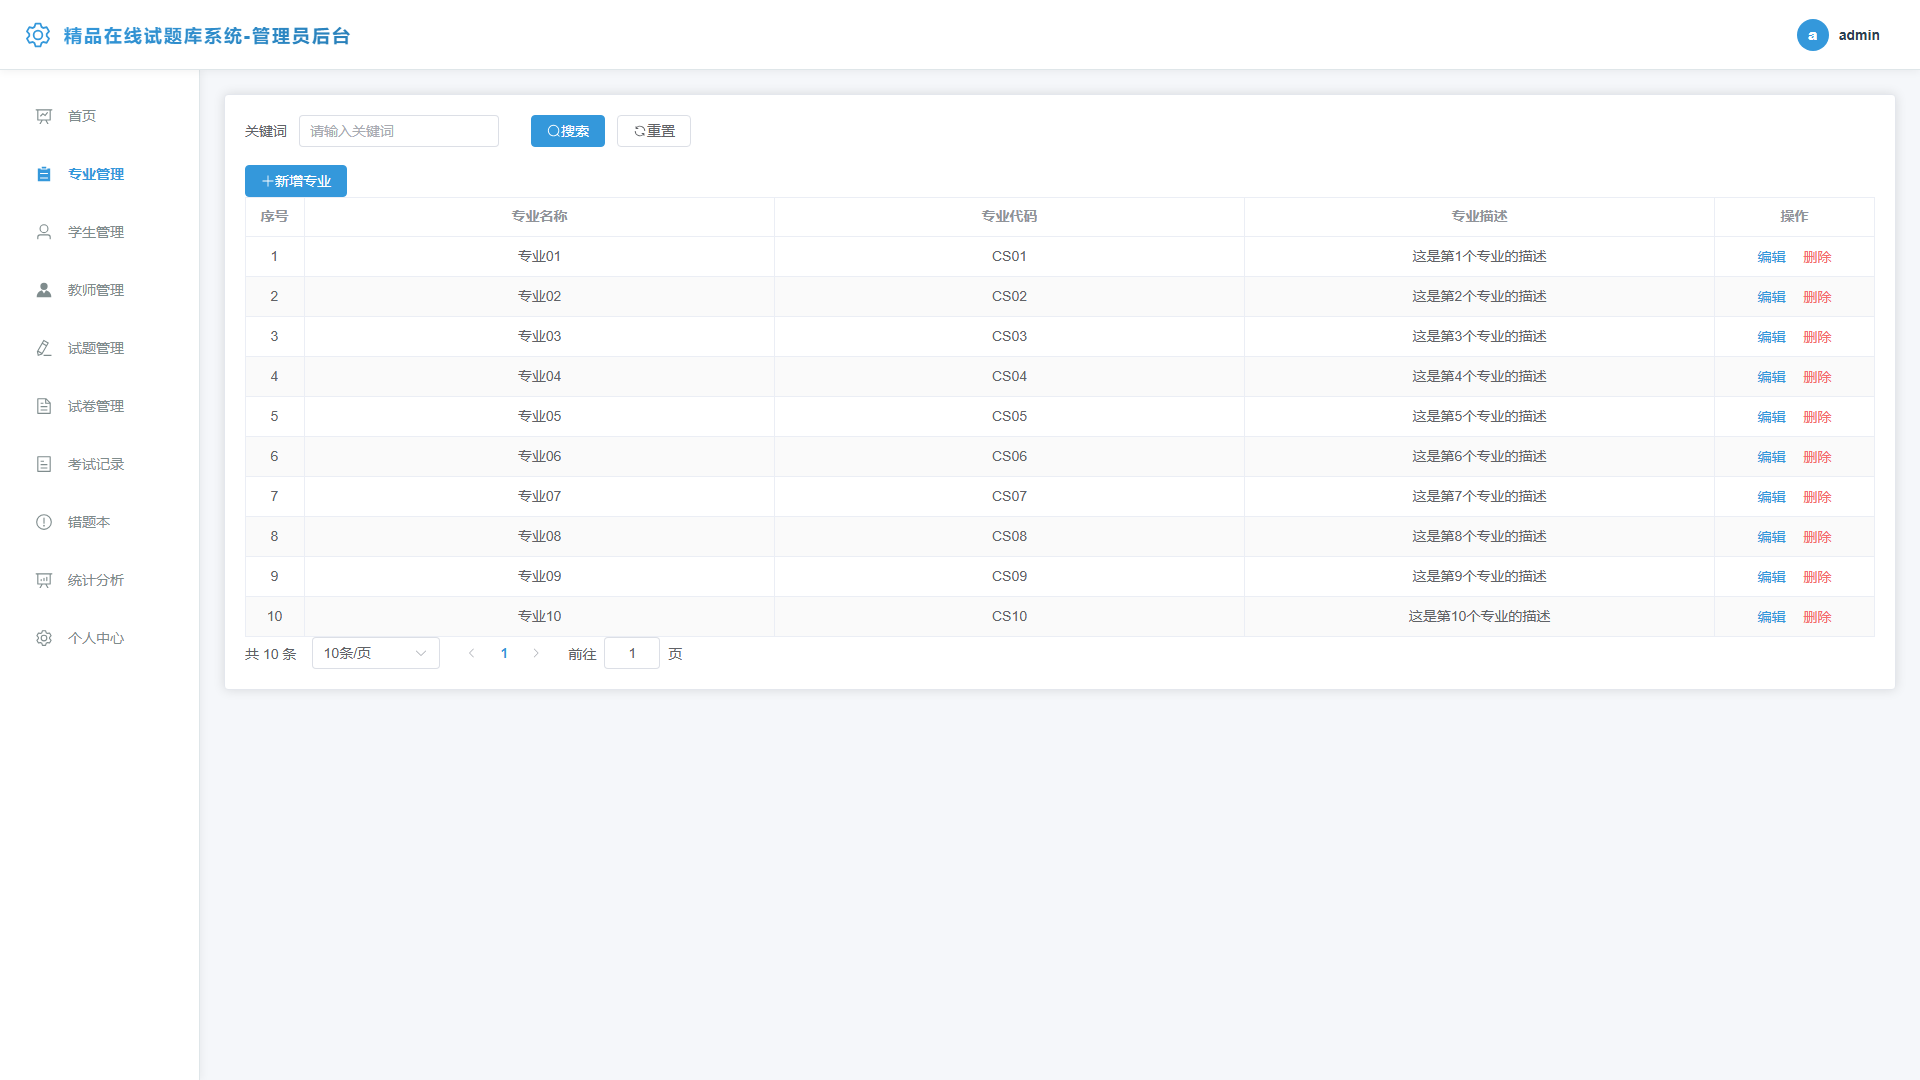Click the CS01 code cell
Image resolution: width=1920 pixels, height=1080 pixels.
[1010, 256]
